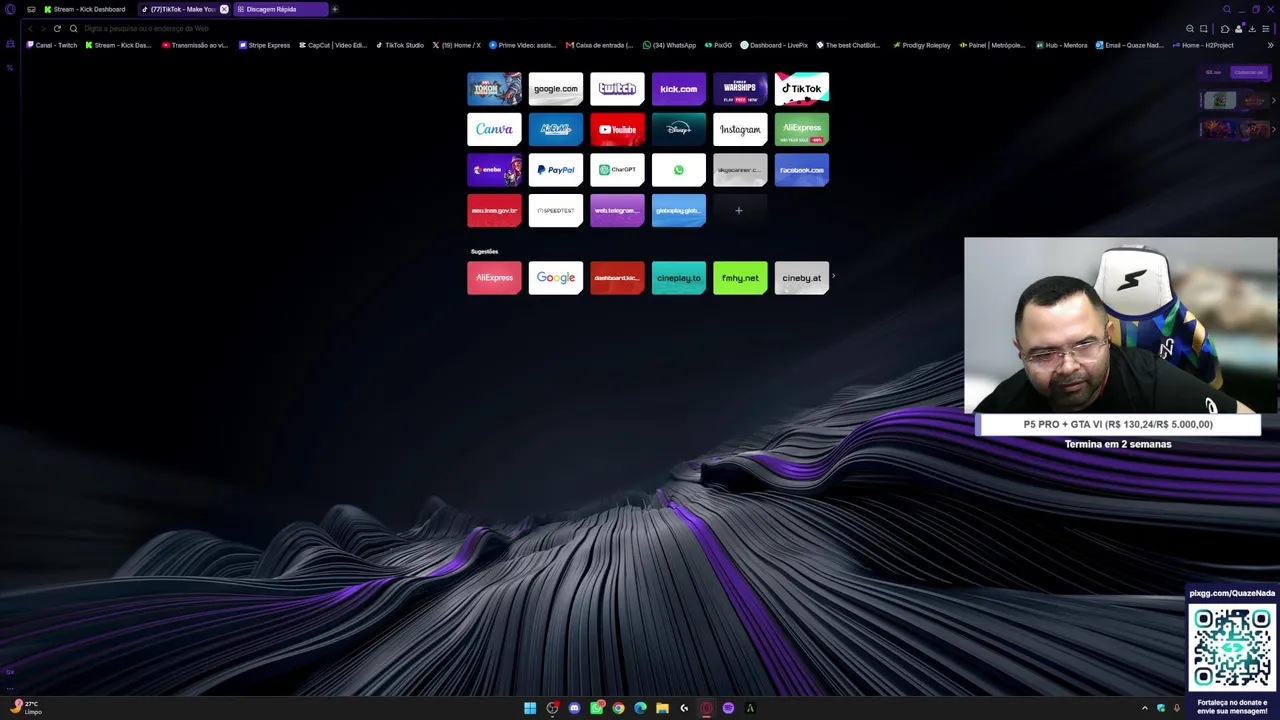
Task: Open the Home / X bookmark
Action: pyautogui.click(x=456, y=45)
